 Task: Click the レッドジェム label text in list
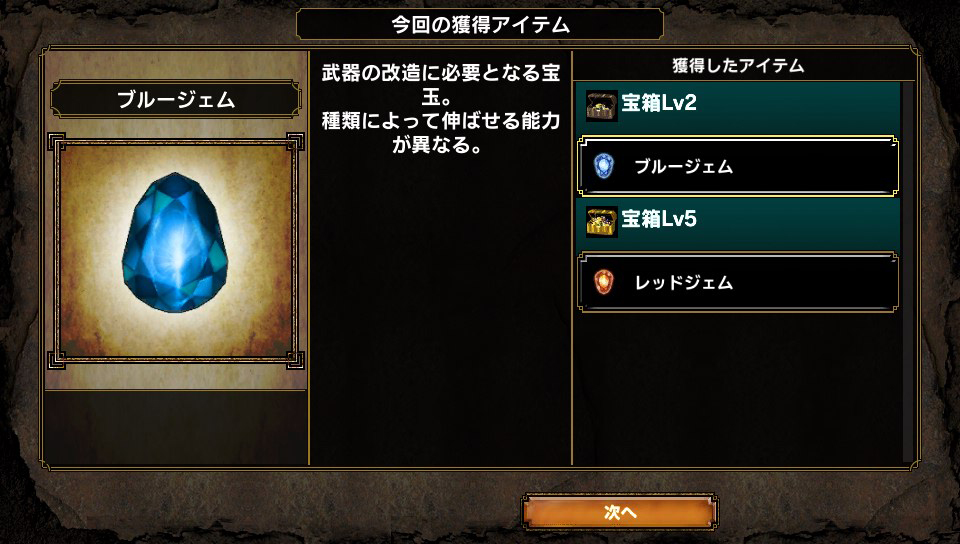(x=683, y=283)
